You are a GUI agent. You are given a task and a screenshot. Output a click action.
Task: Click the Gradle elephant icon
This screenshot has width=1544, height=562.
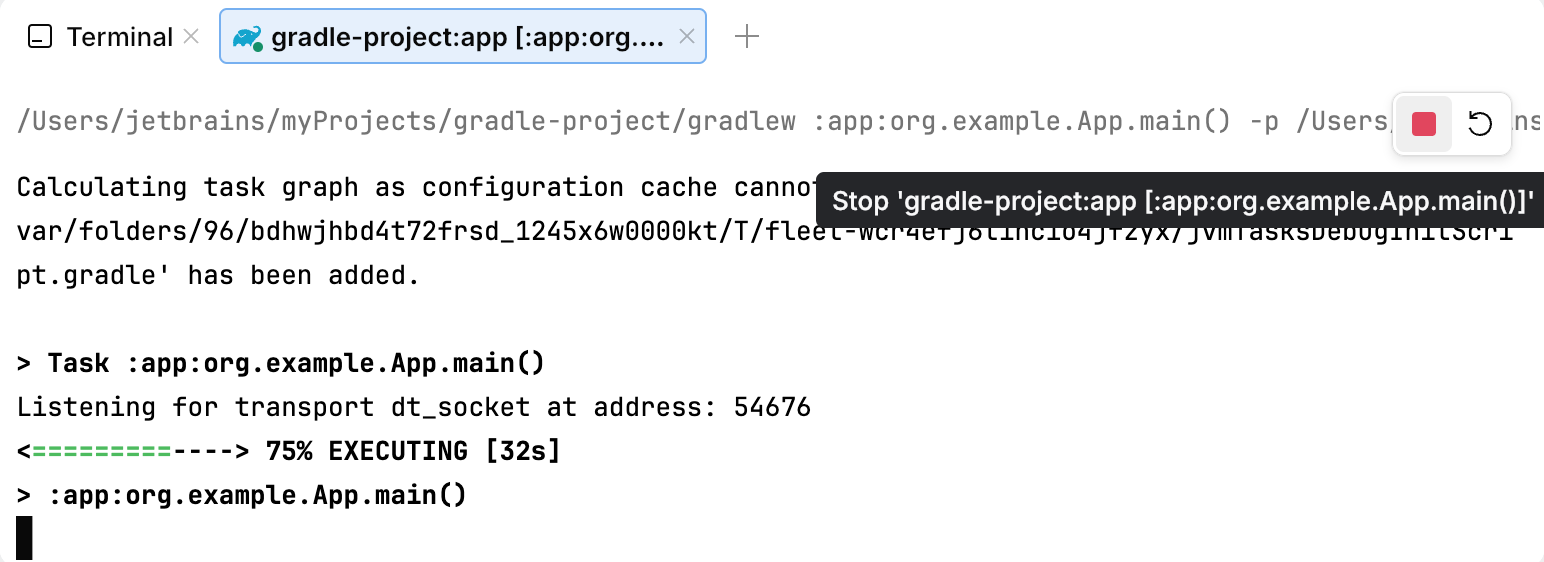coord(247,38)
